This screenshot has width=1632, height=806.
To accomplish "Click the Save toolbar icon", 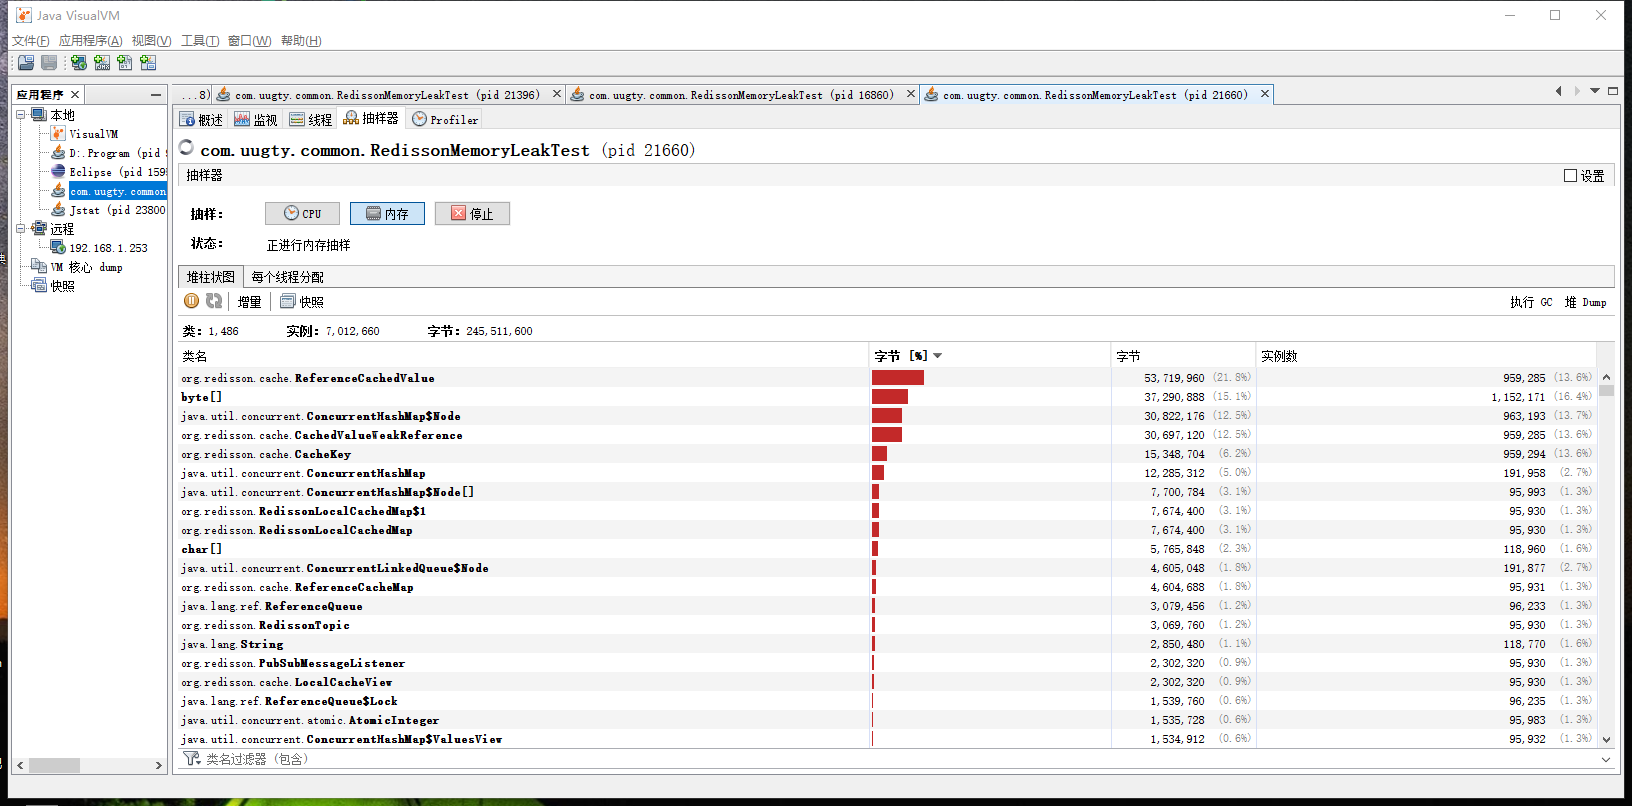I will point(48,63).
